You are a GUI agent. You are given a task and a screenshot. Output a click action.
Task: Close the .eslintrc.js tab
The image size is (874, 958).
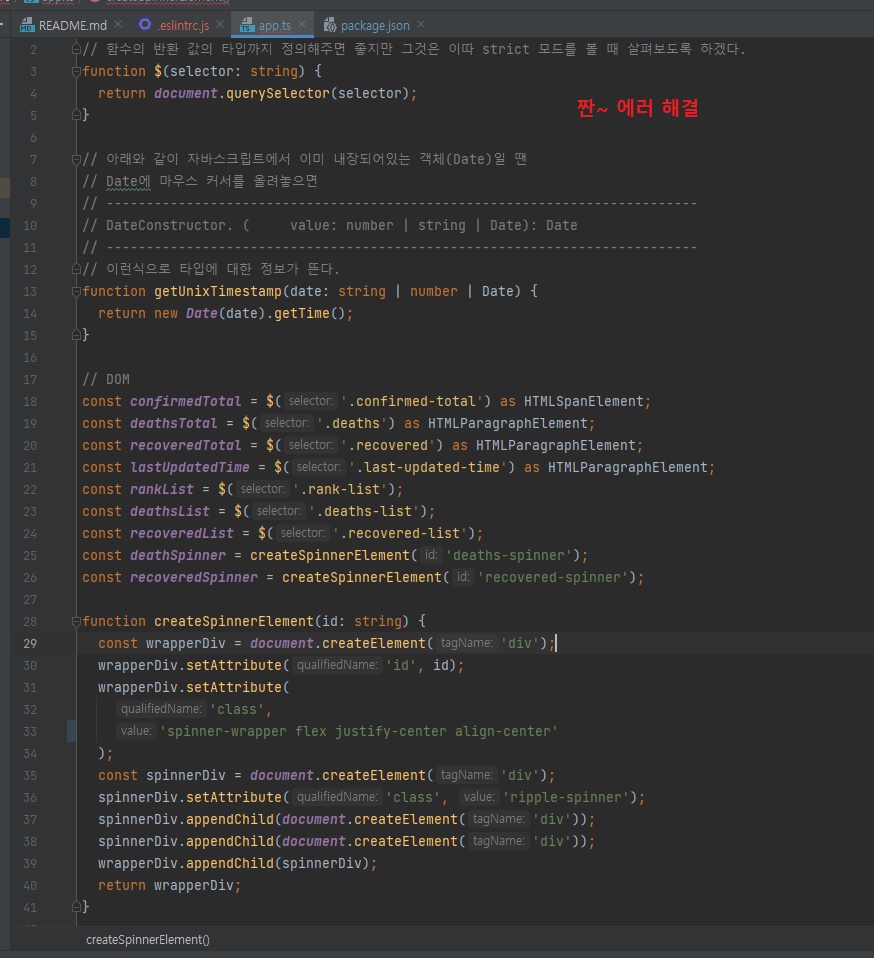coord(219,25)
